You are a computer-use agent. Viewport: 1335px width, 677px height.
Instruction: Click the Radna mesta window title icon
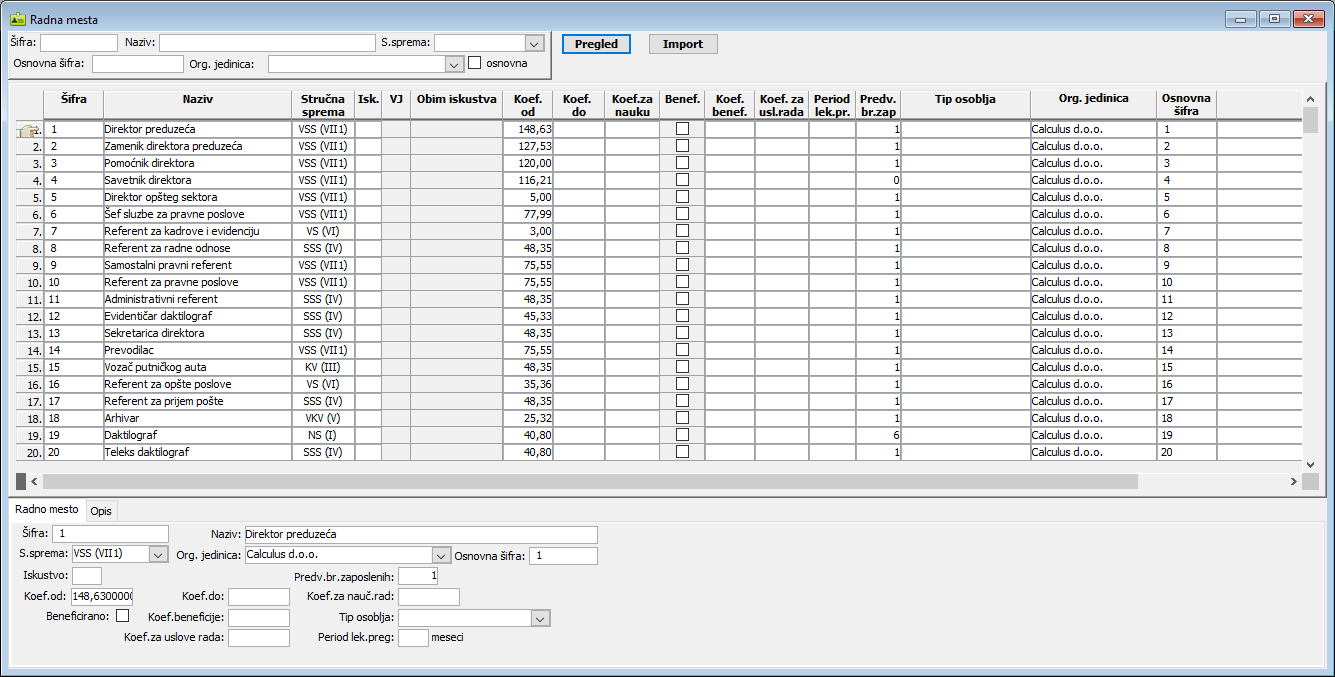coord(17,19)
